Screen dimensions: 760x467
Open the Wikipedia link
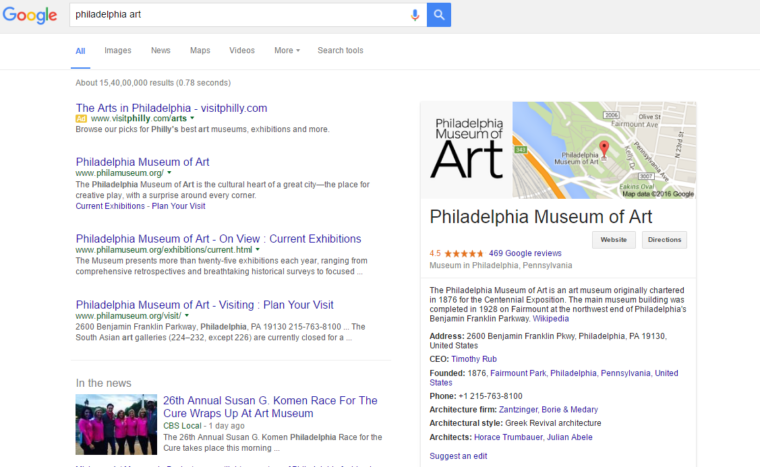point(551,319)
